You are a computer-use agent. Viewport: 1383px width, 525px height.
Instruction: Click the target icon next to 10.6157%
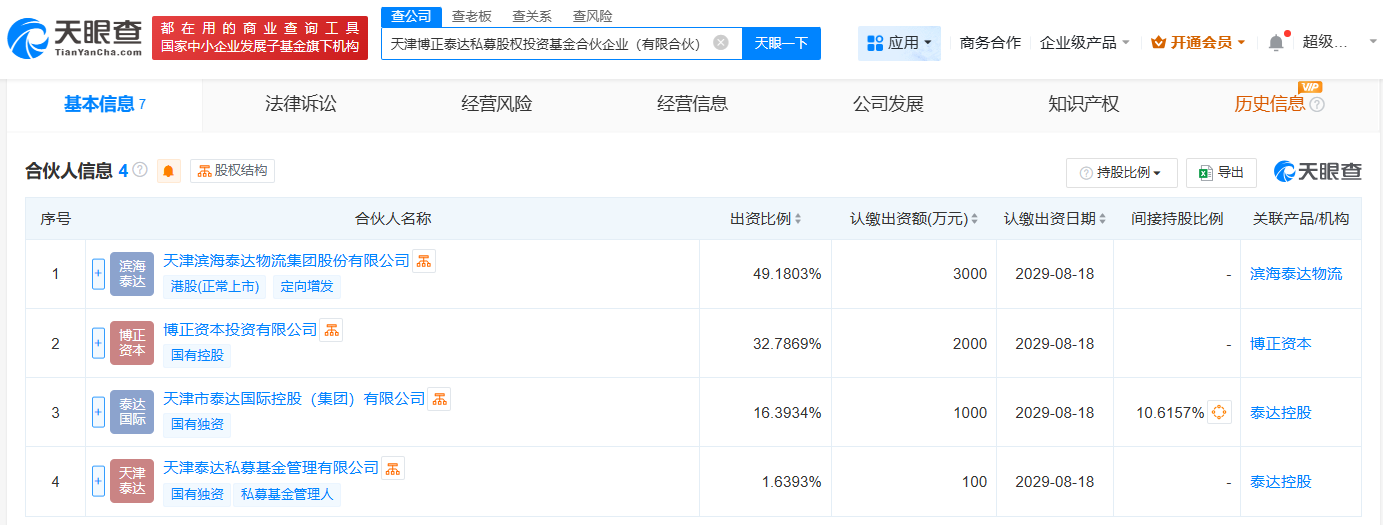coord(1219,412)
